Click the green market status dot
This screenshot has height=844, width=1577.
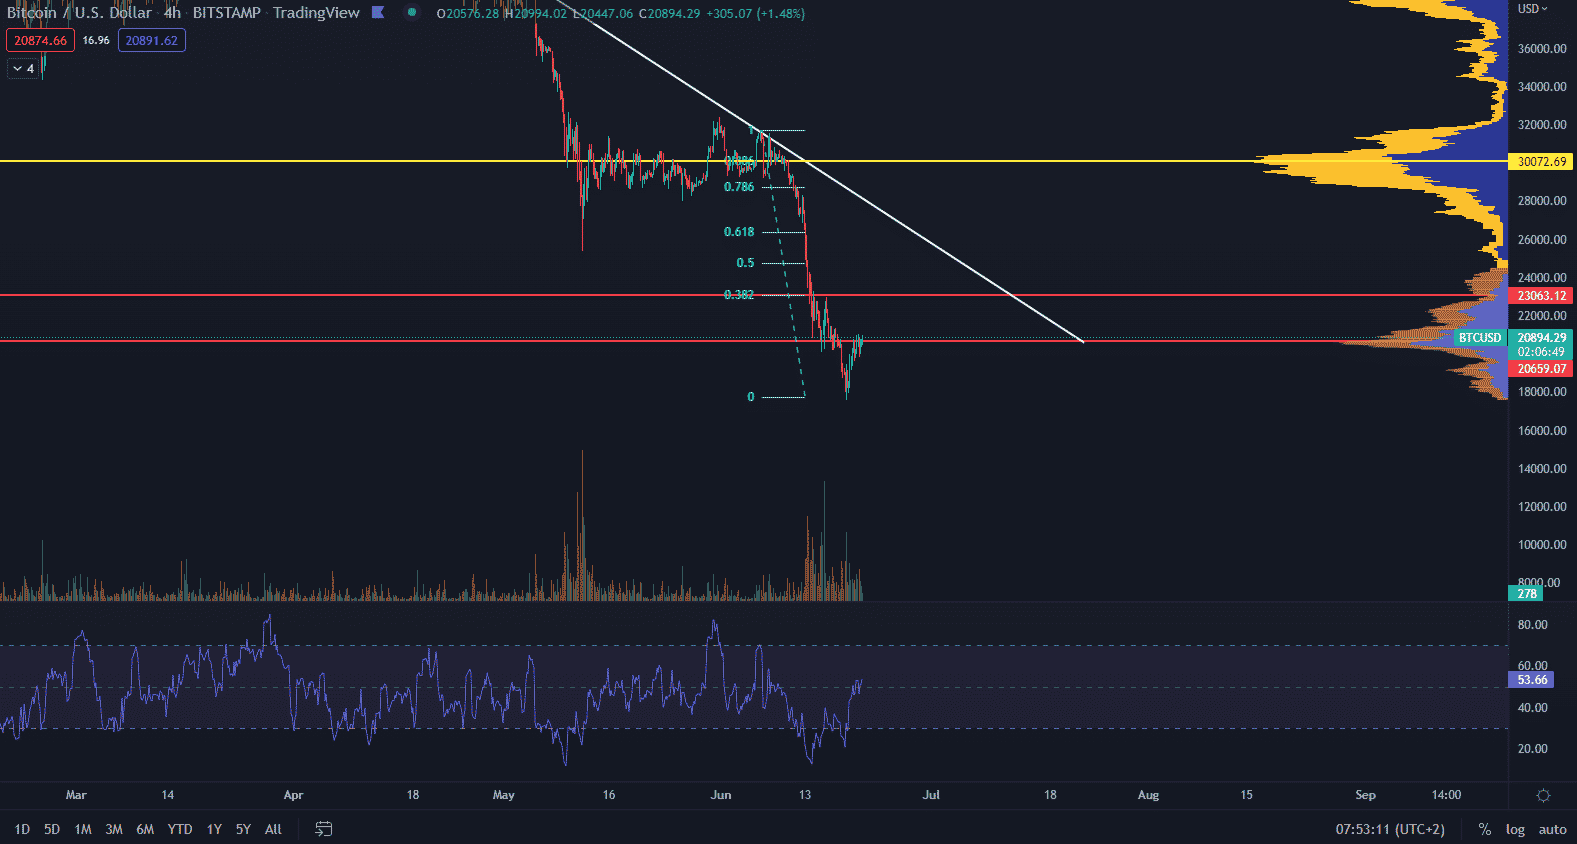tap(412, 13)
